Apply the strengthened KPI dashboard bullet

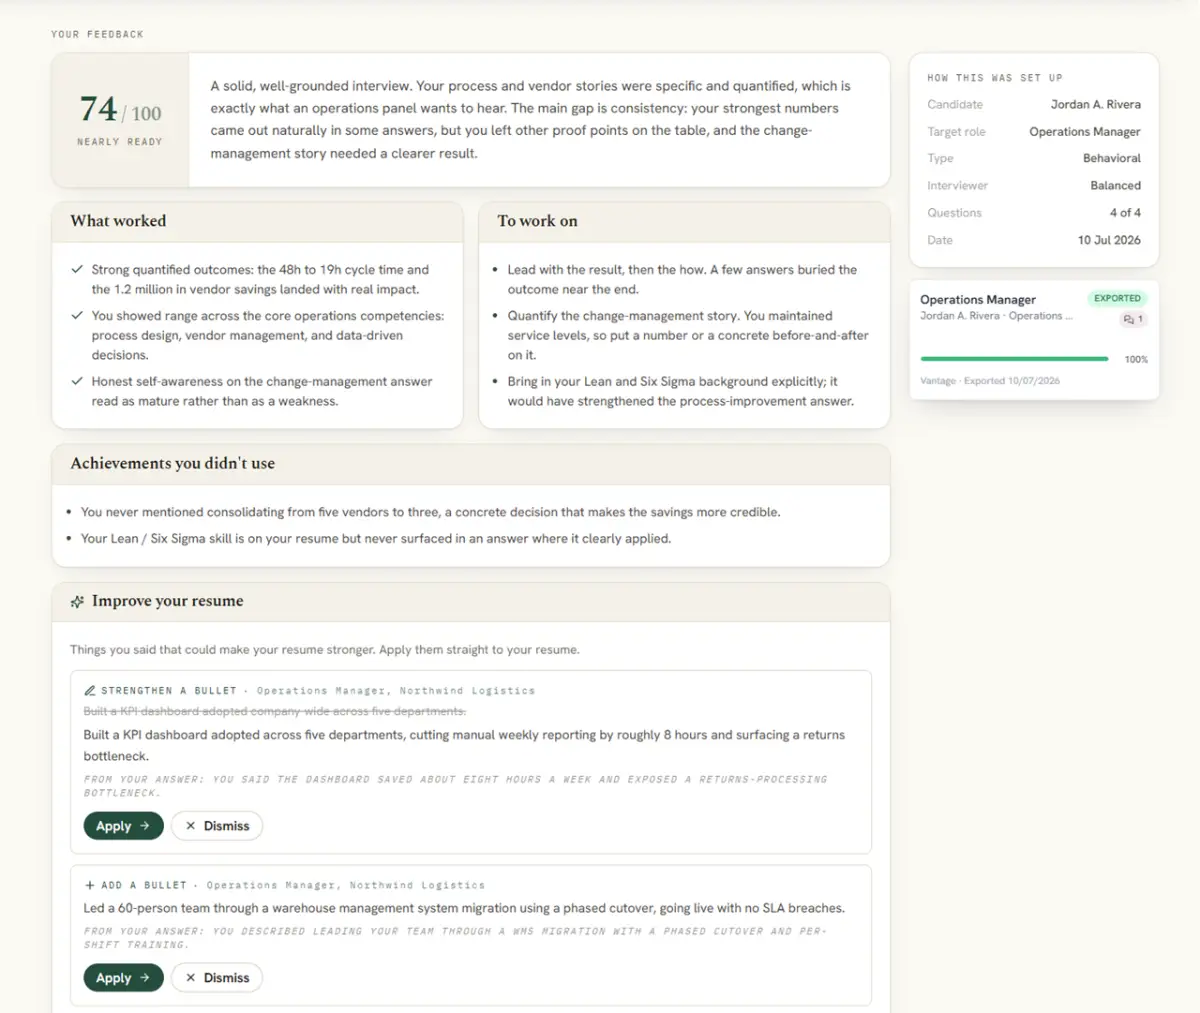click(x=123, y=826)
